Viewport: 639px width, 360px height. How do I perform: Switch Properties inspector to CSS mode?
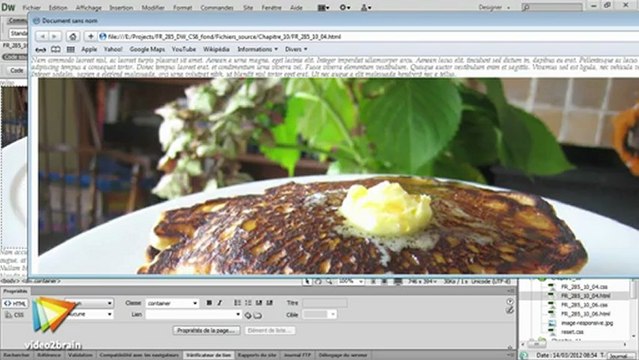click(15, 315)
